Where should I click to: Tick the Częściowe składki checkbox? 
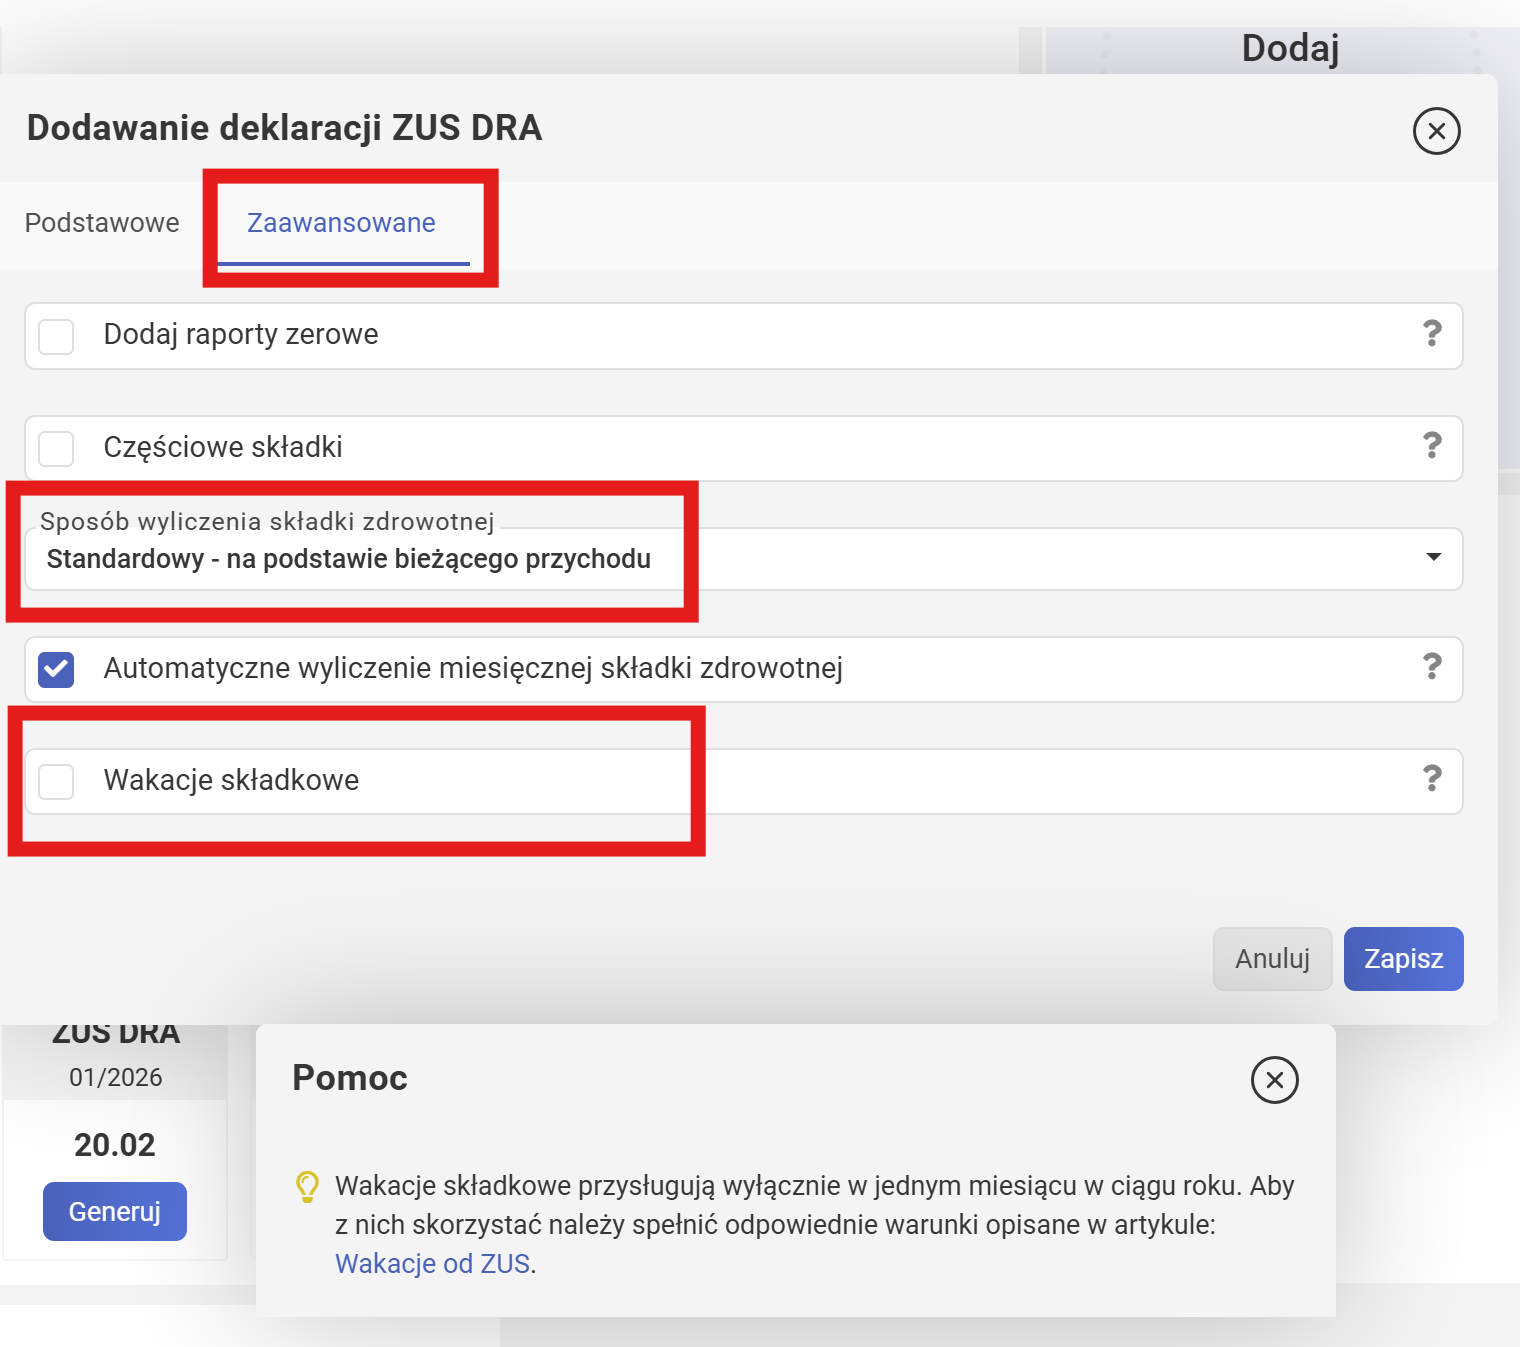57,448
